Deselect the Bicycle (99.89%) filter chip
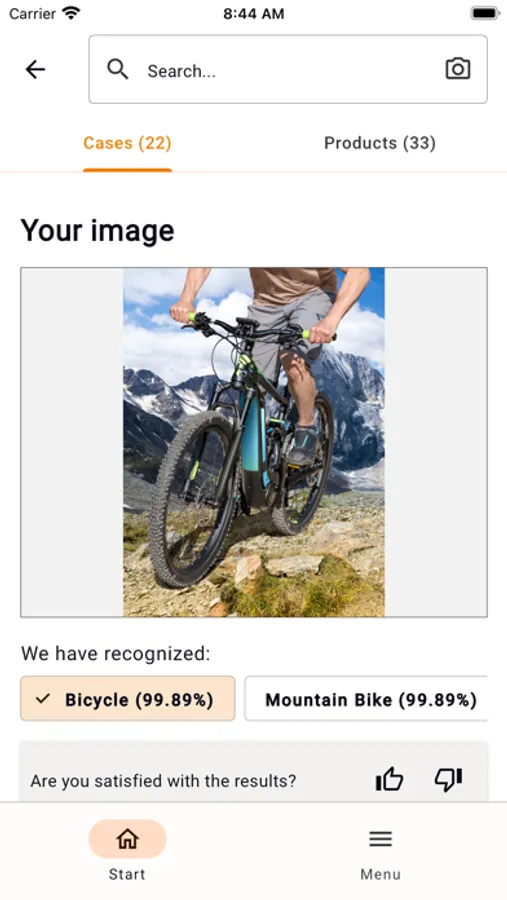 (127, 699)
